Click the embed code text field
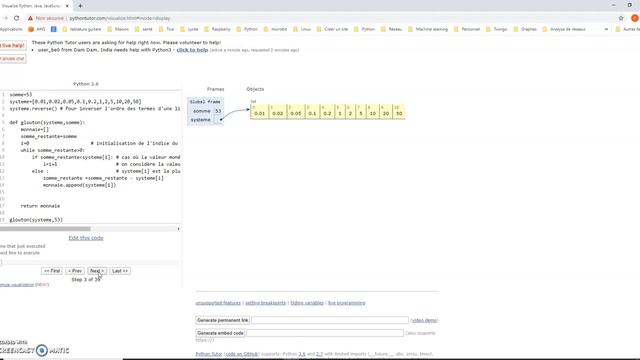640x360 pixels. 325,333
